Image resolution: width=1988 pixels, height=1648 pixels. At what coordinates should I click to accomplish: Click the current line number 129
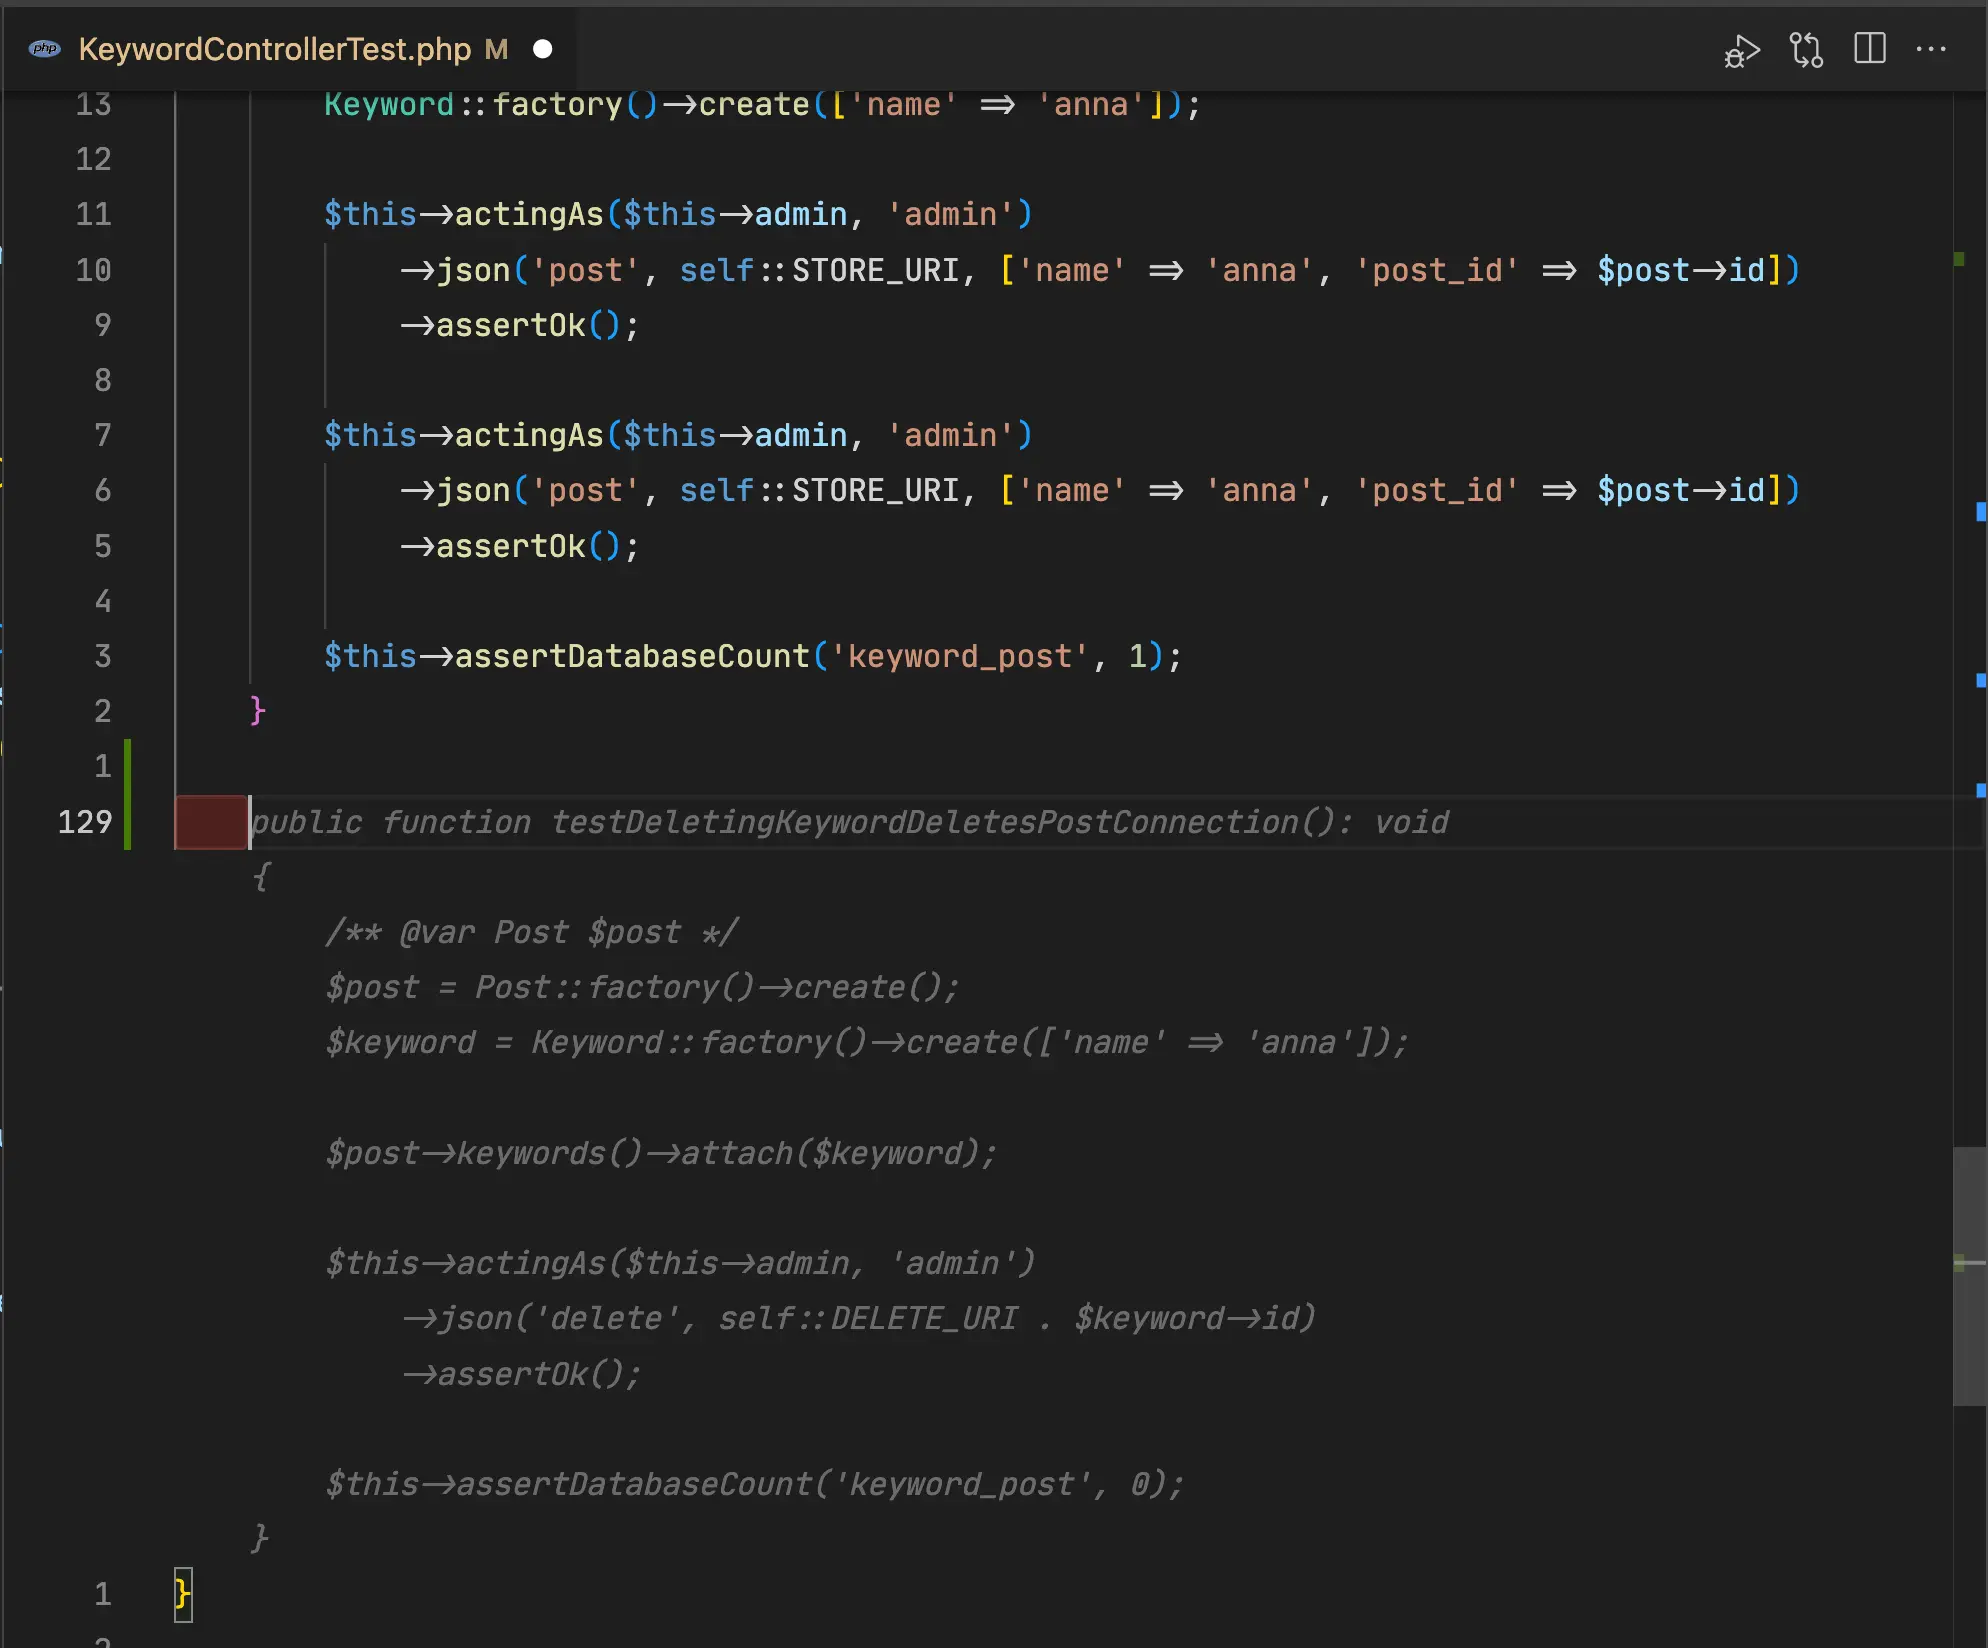click(85, 822)
